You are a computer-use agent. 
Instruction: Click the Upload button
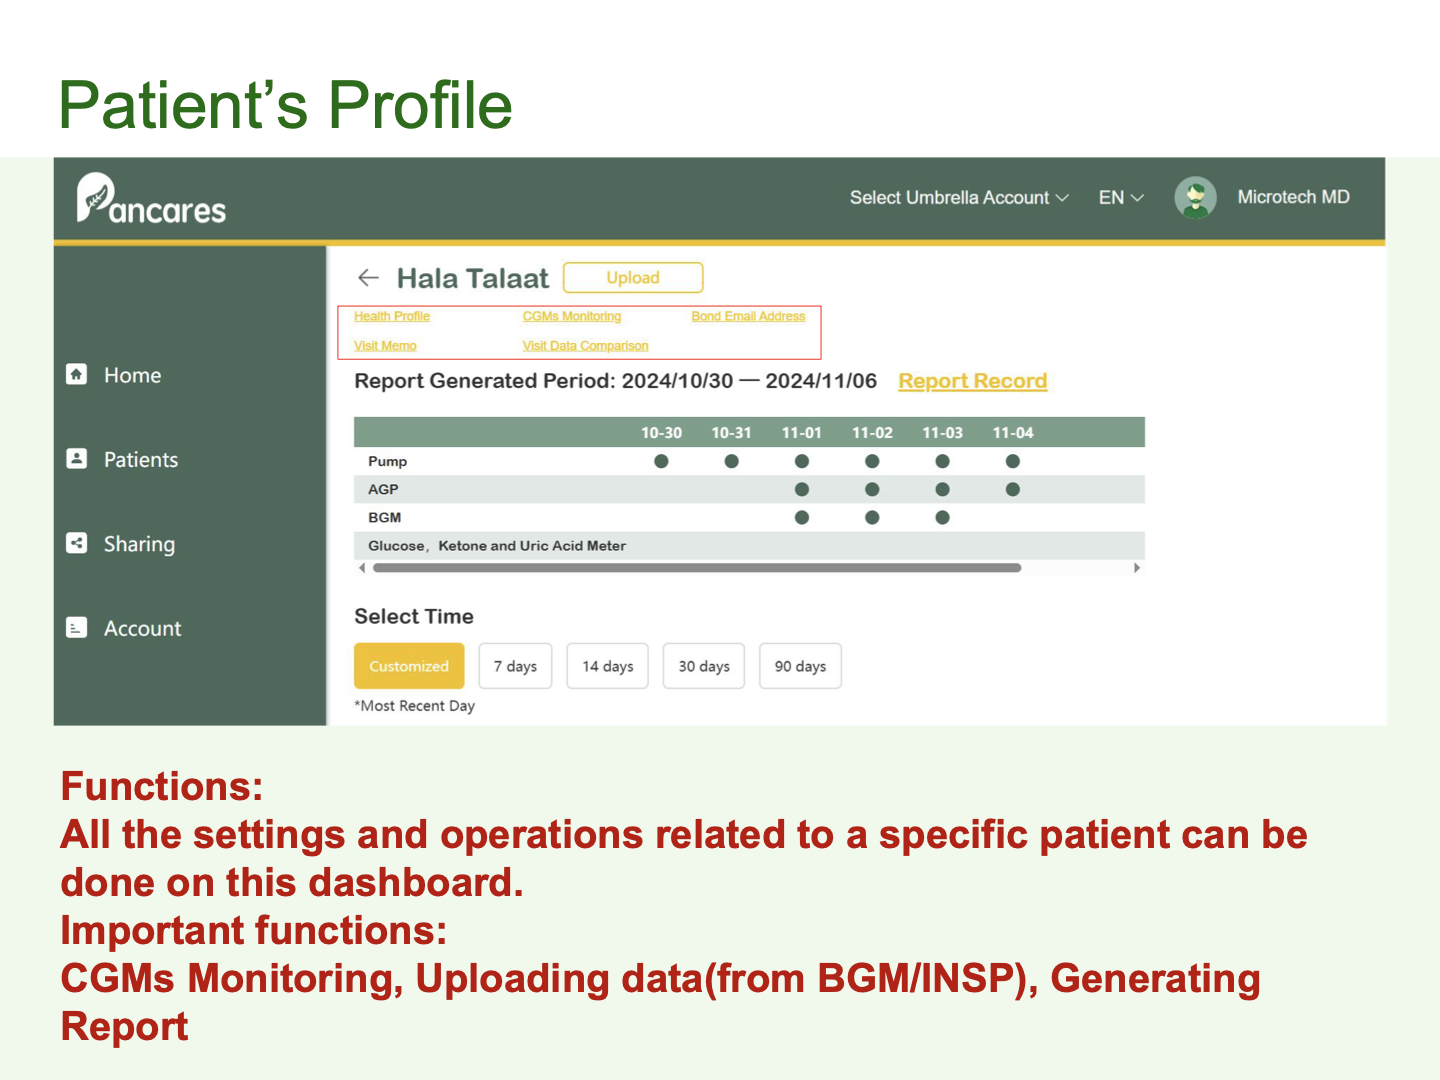click(633, 277)
